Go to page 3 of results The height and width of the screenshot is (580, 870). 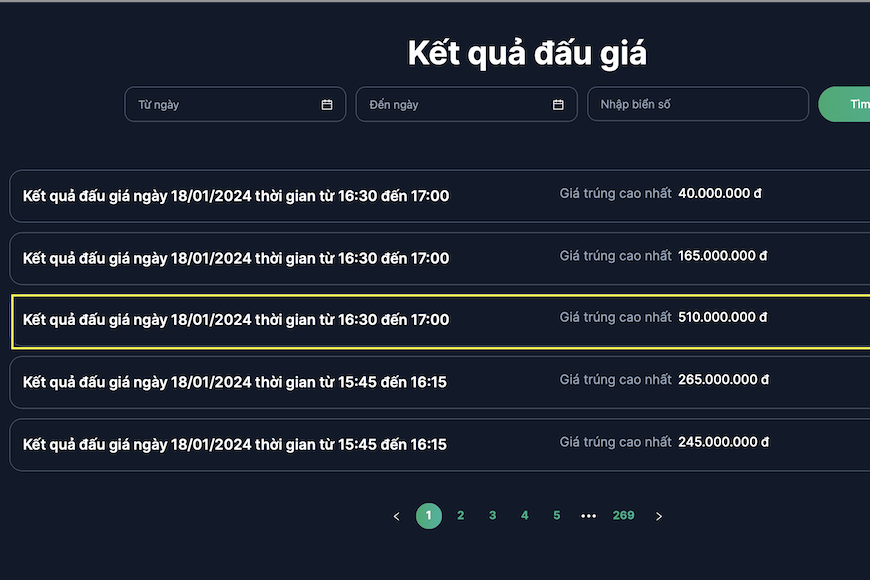click(493, 516)
